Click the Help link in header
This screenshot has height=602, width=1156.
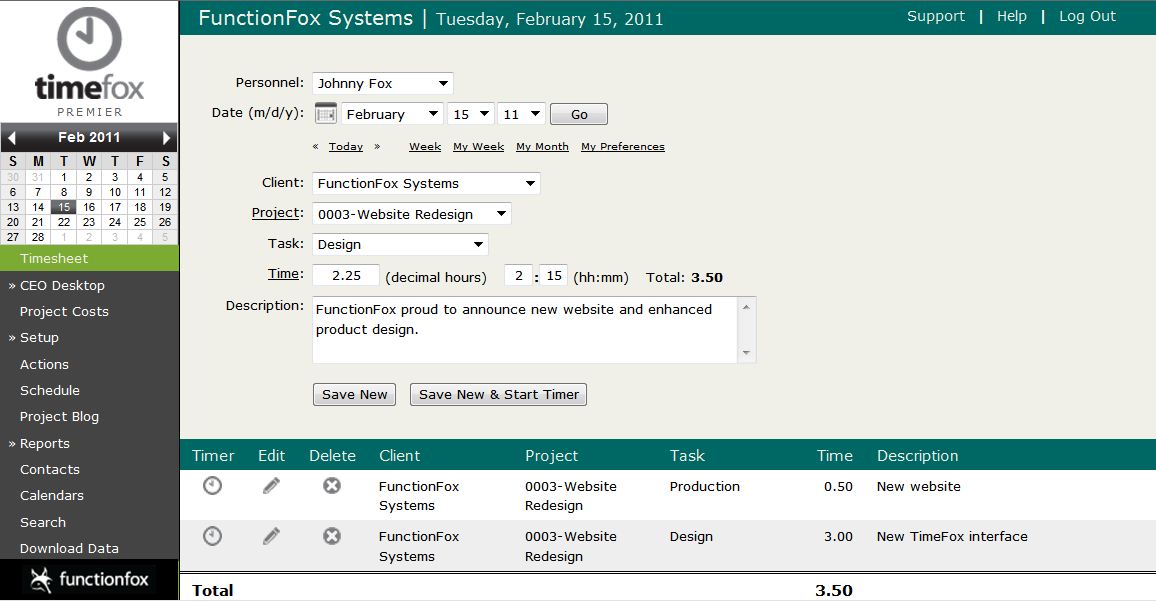click(x=1012, y=16)
